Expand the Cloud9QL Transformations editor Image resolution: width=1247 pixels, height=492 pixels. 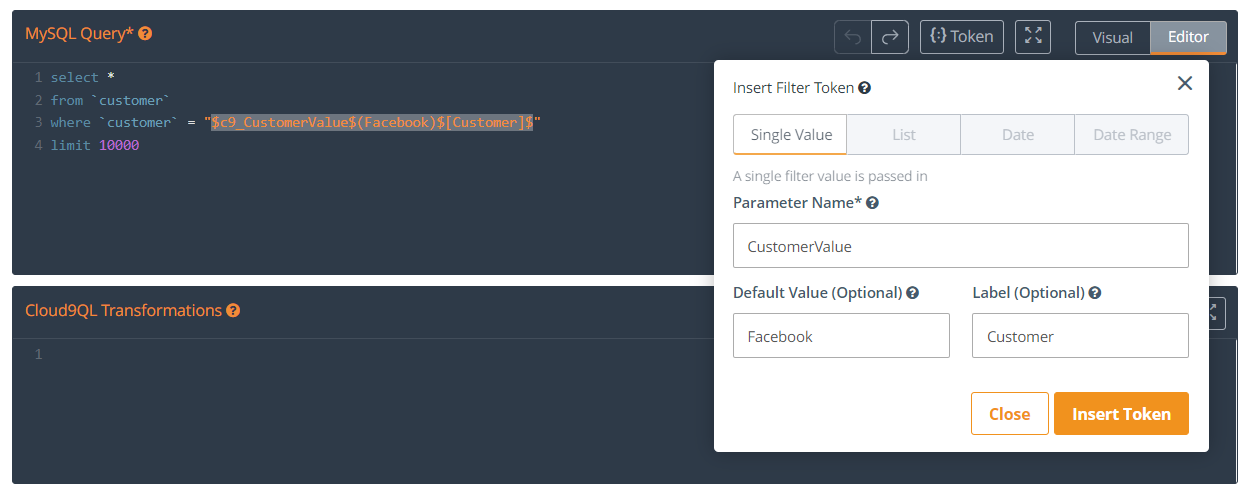1215,311
